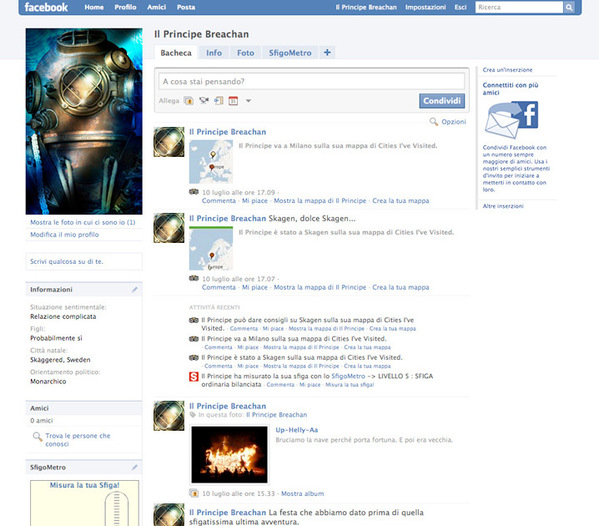Click 'Modifica il mio profilo'
The image size is (599, 526).
point(65,235)
